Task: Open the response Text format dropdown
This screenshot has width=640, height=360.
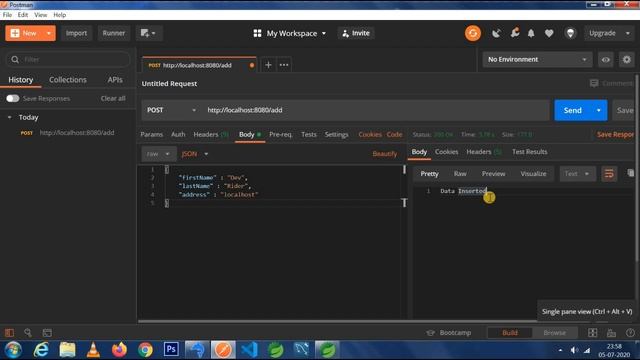Action: [x=577, y=174]
